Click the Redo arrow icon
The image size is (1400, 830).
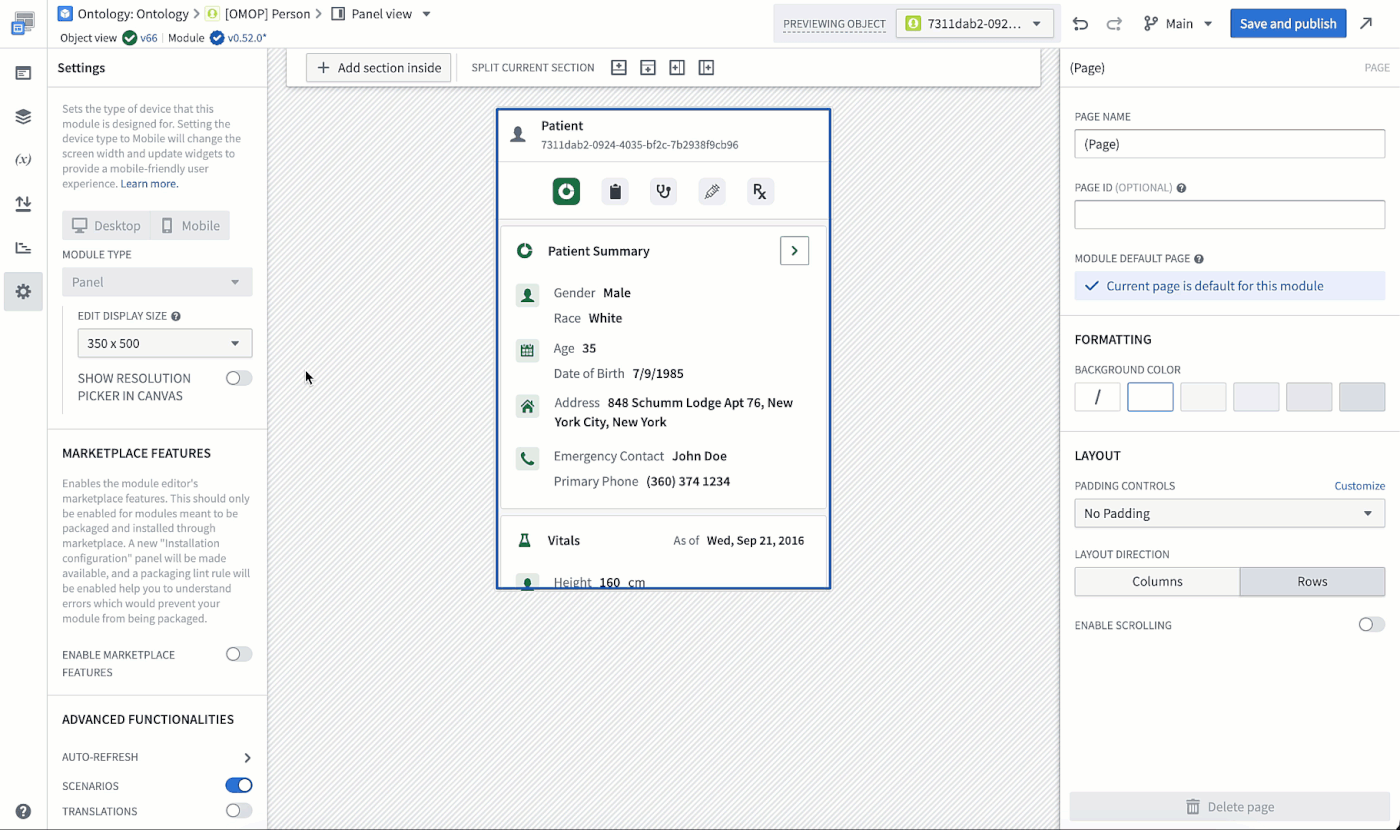[x=1114, y=24]
